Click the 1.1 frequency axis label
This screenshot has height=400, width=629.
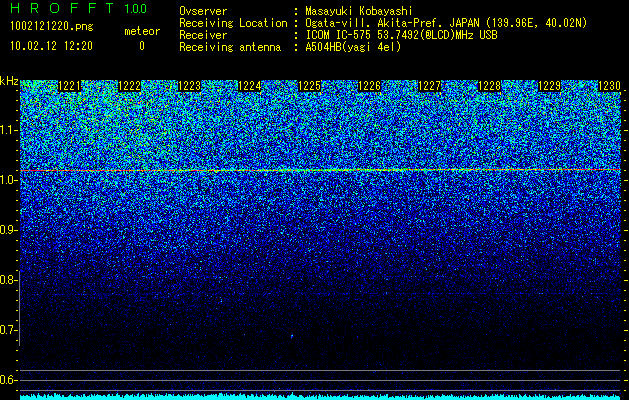8,130
